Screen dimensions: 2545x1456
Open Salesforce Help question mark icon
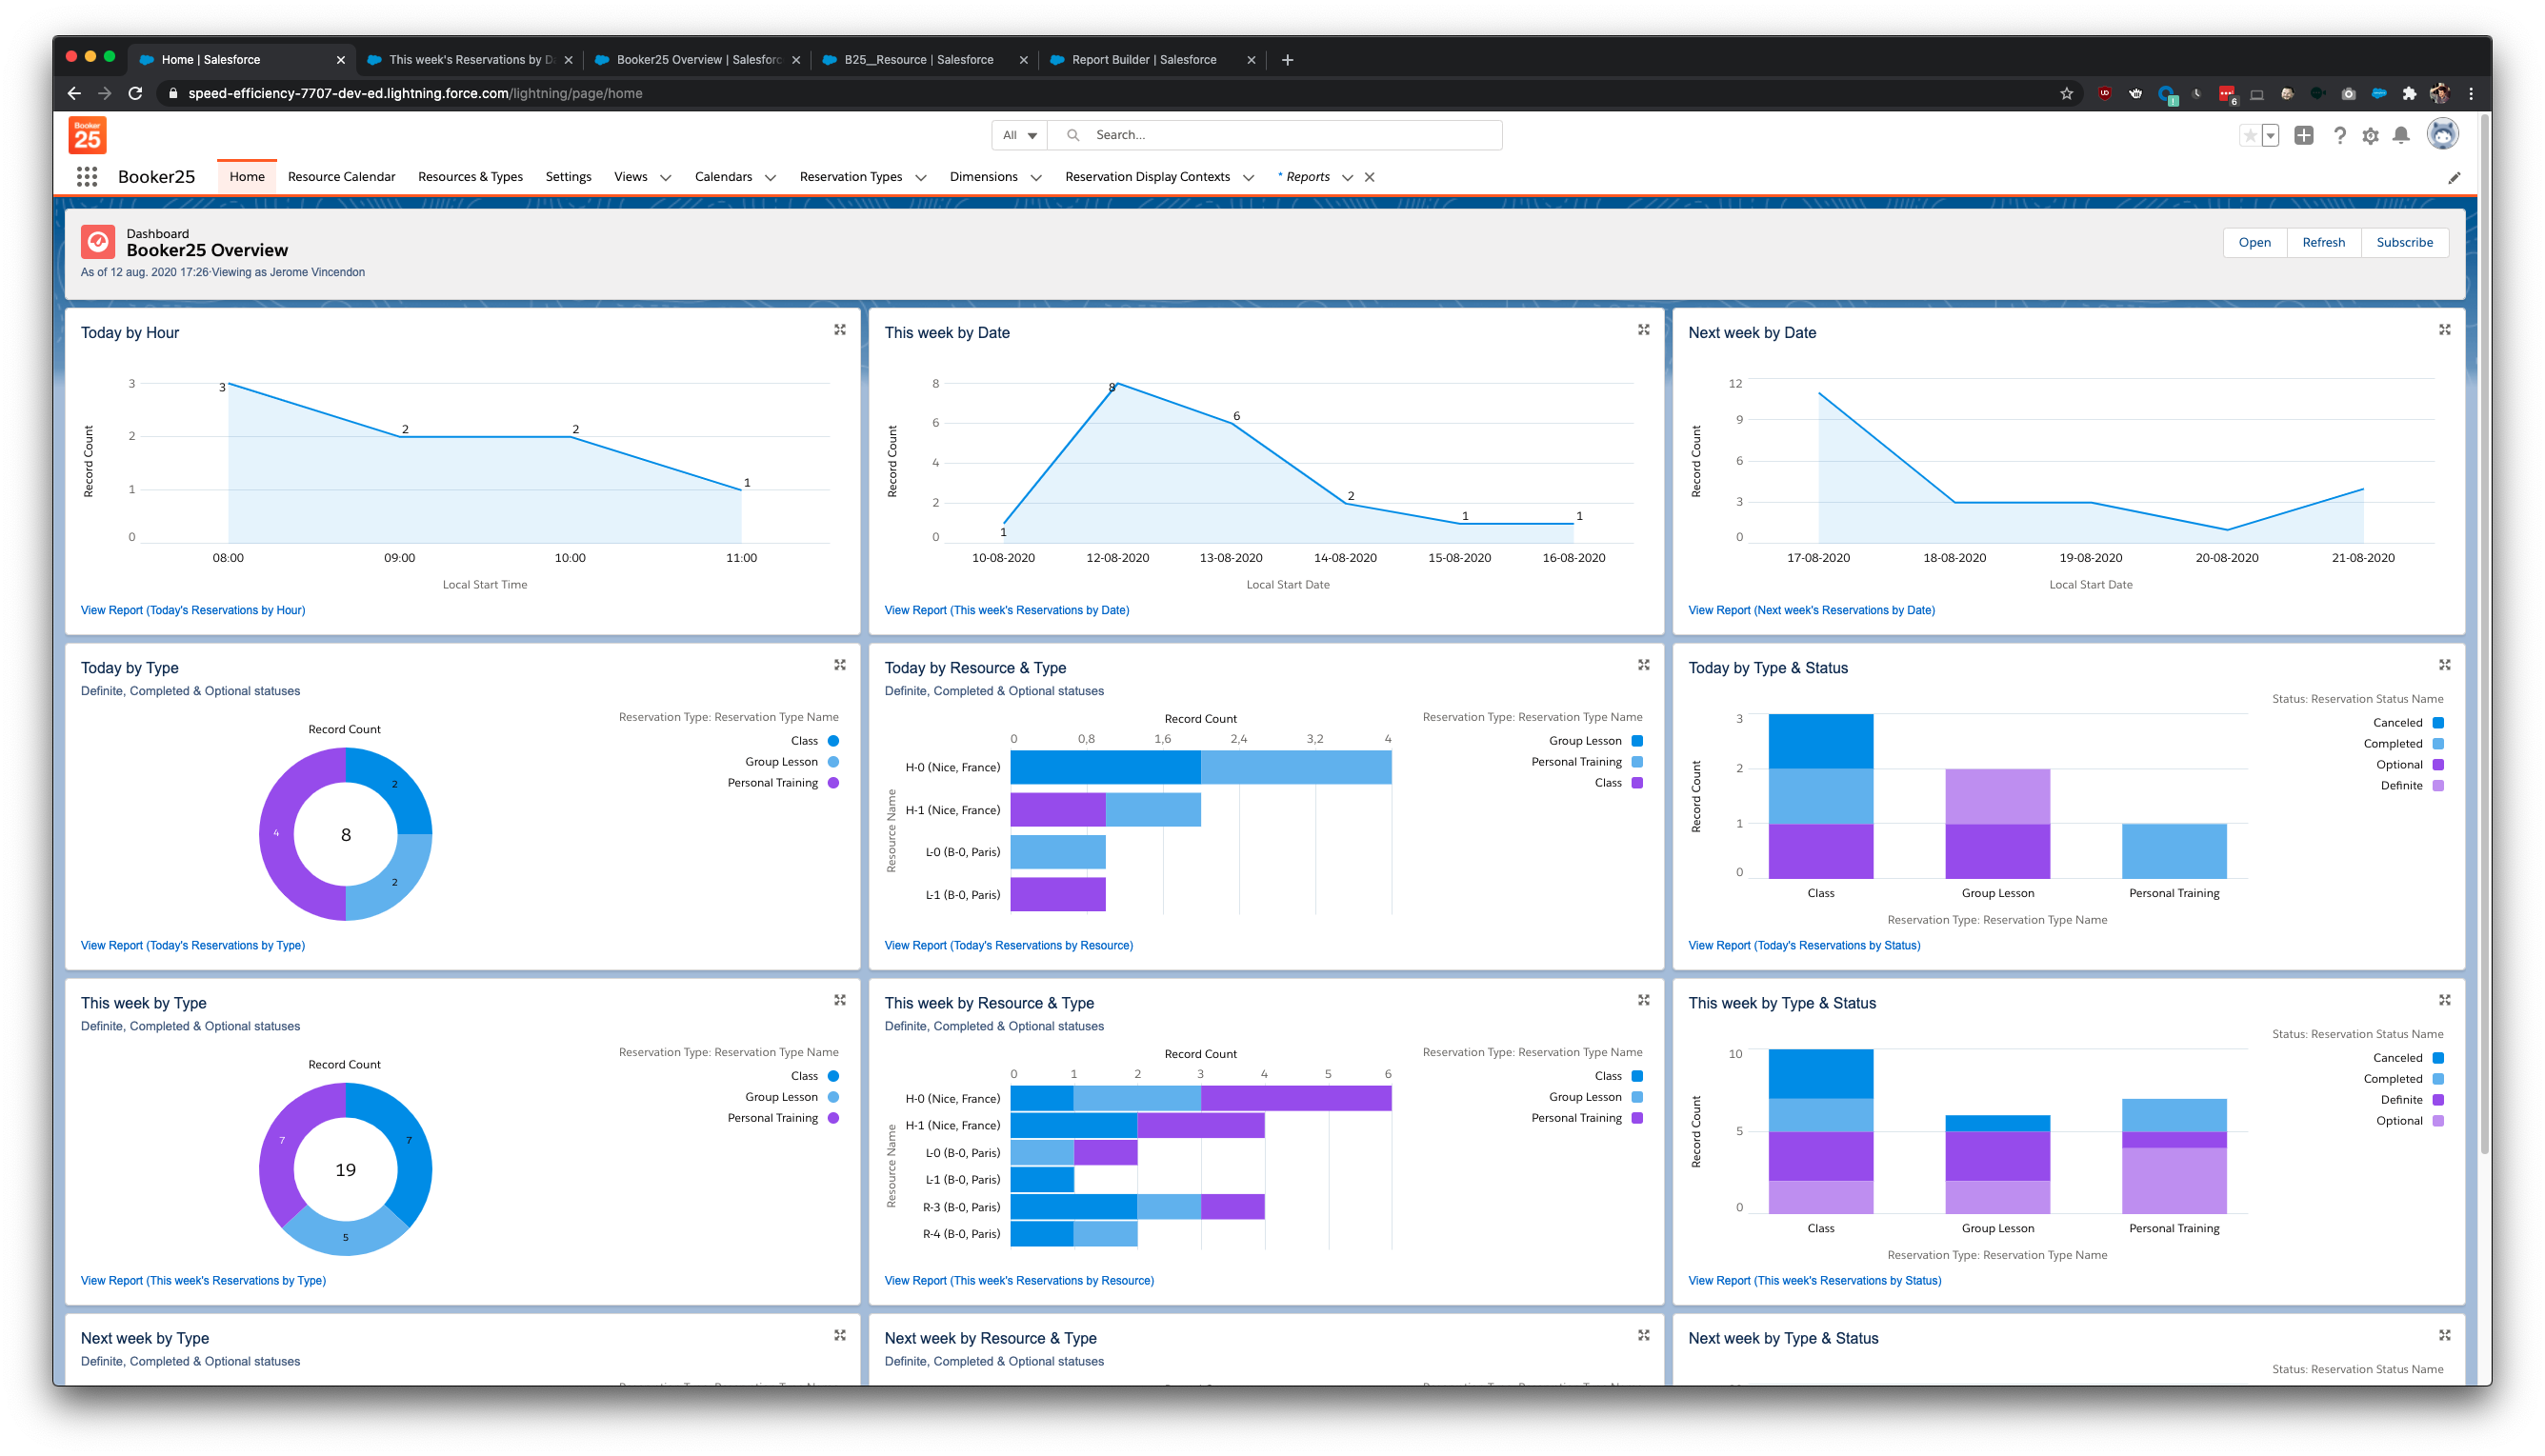[2340, 134]
